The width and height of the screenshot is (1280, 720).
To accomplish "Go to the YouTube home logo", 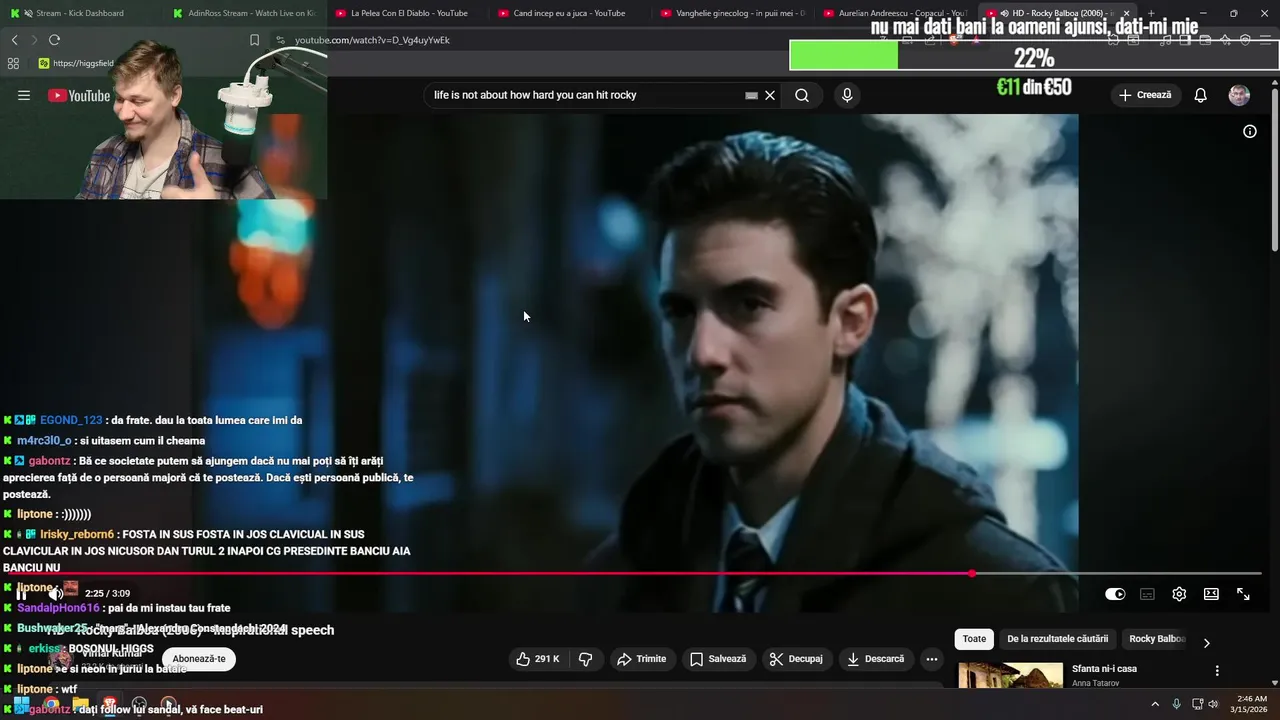I will pyautogui.click(x=79, y=95).
